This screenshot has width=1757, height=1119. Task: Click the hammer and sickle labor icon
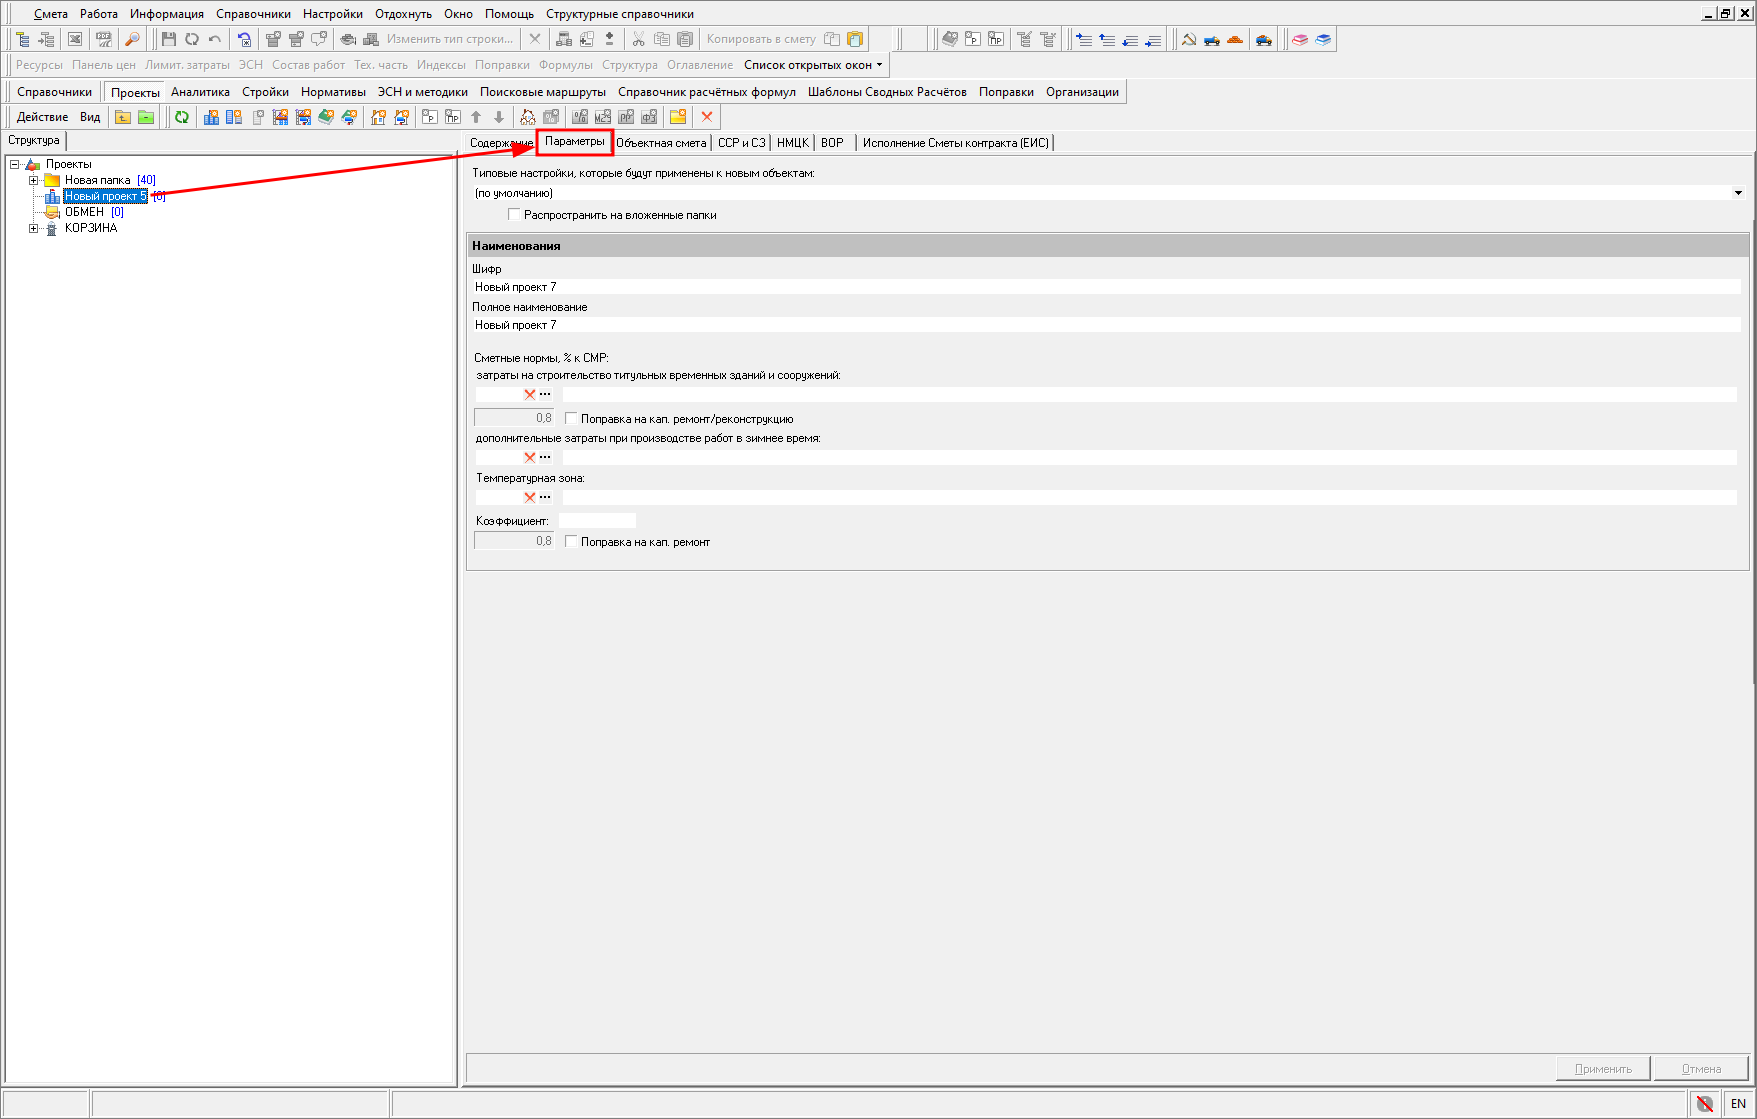(1189, 39)
